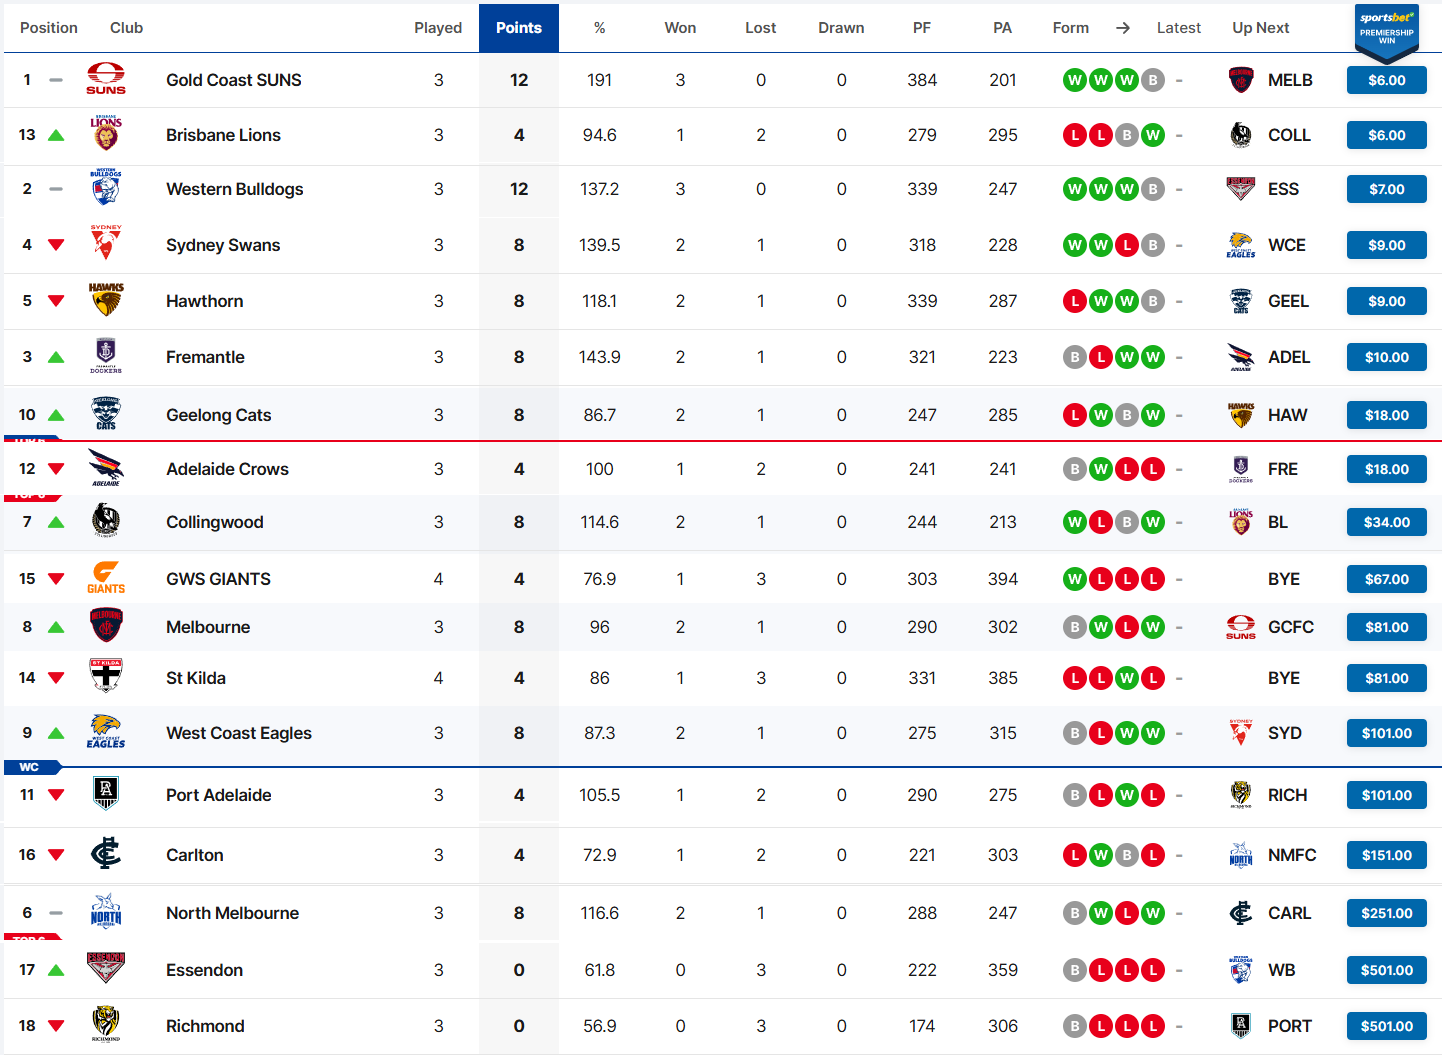Click the North Melbourne club logo in Club column
The width and height of the screenshot is (1442, 1055).
[x=106, y=912]
